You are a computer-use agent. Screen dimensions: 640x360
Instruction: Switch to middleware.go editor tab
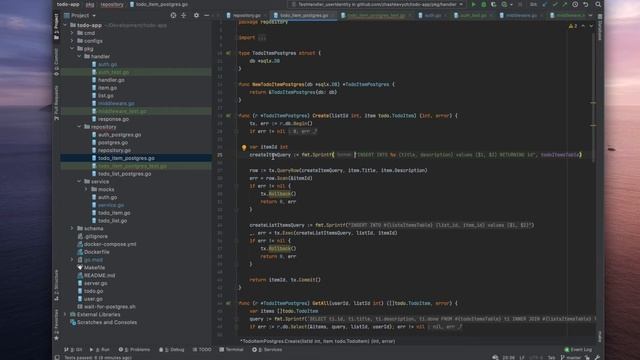click(519, 16)
